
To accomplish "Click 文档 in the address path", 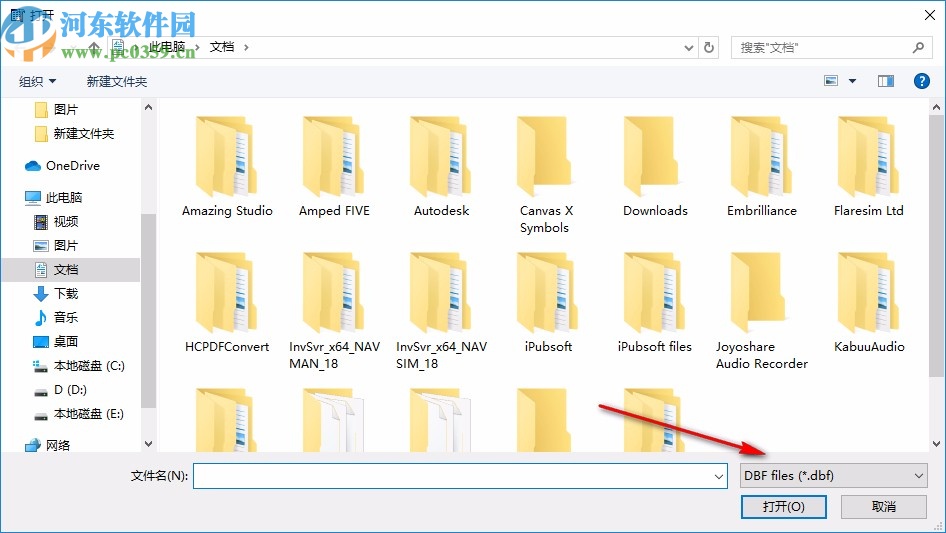I will [221, 47].
